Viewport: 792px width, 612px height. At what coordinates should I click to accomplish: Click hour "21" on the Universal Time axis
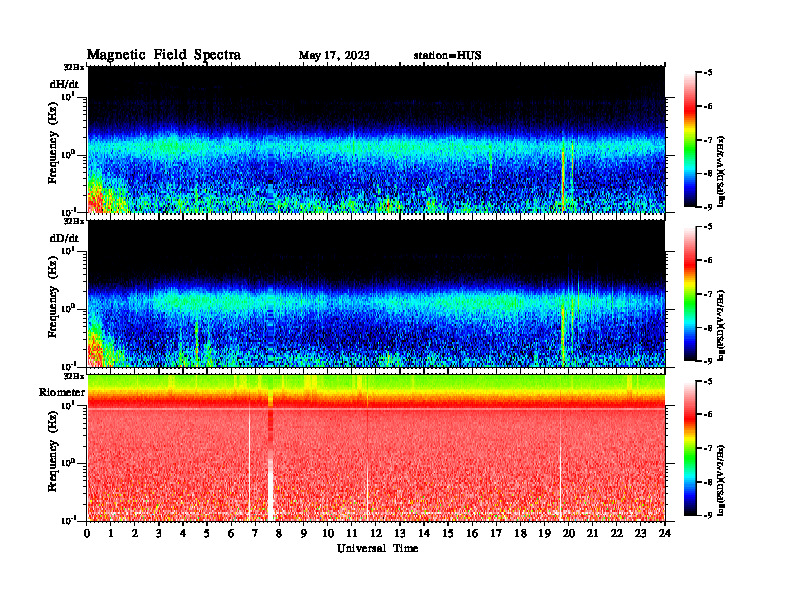click(x=592, y=533)
